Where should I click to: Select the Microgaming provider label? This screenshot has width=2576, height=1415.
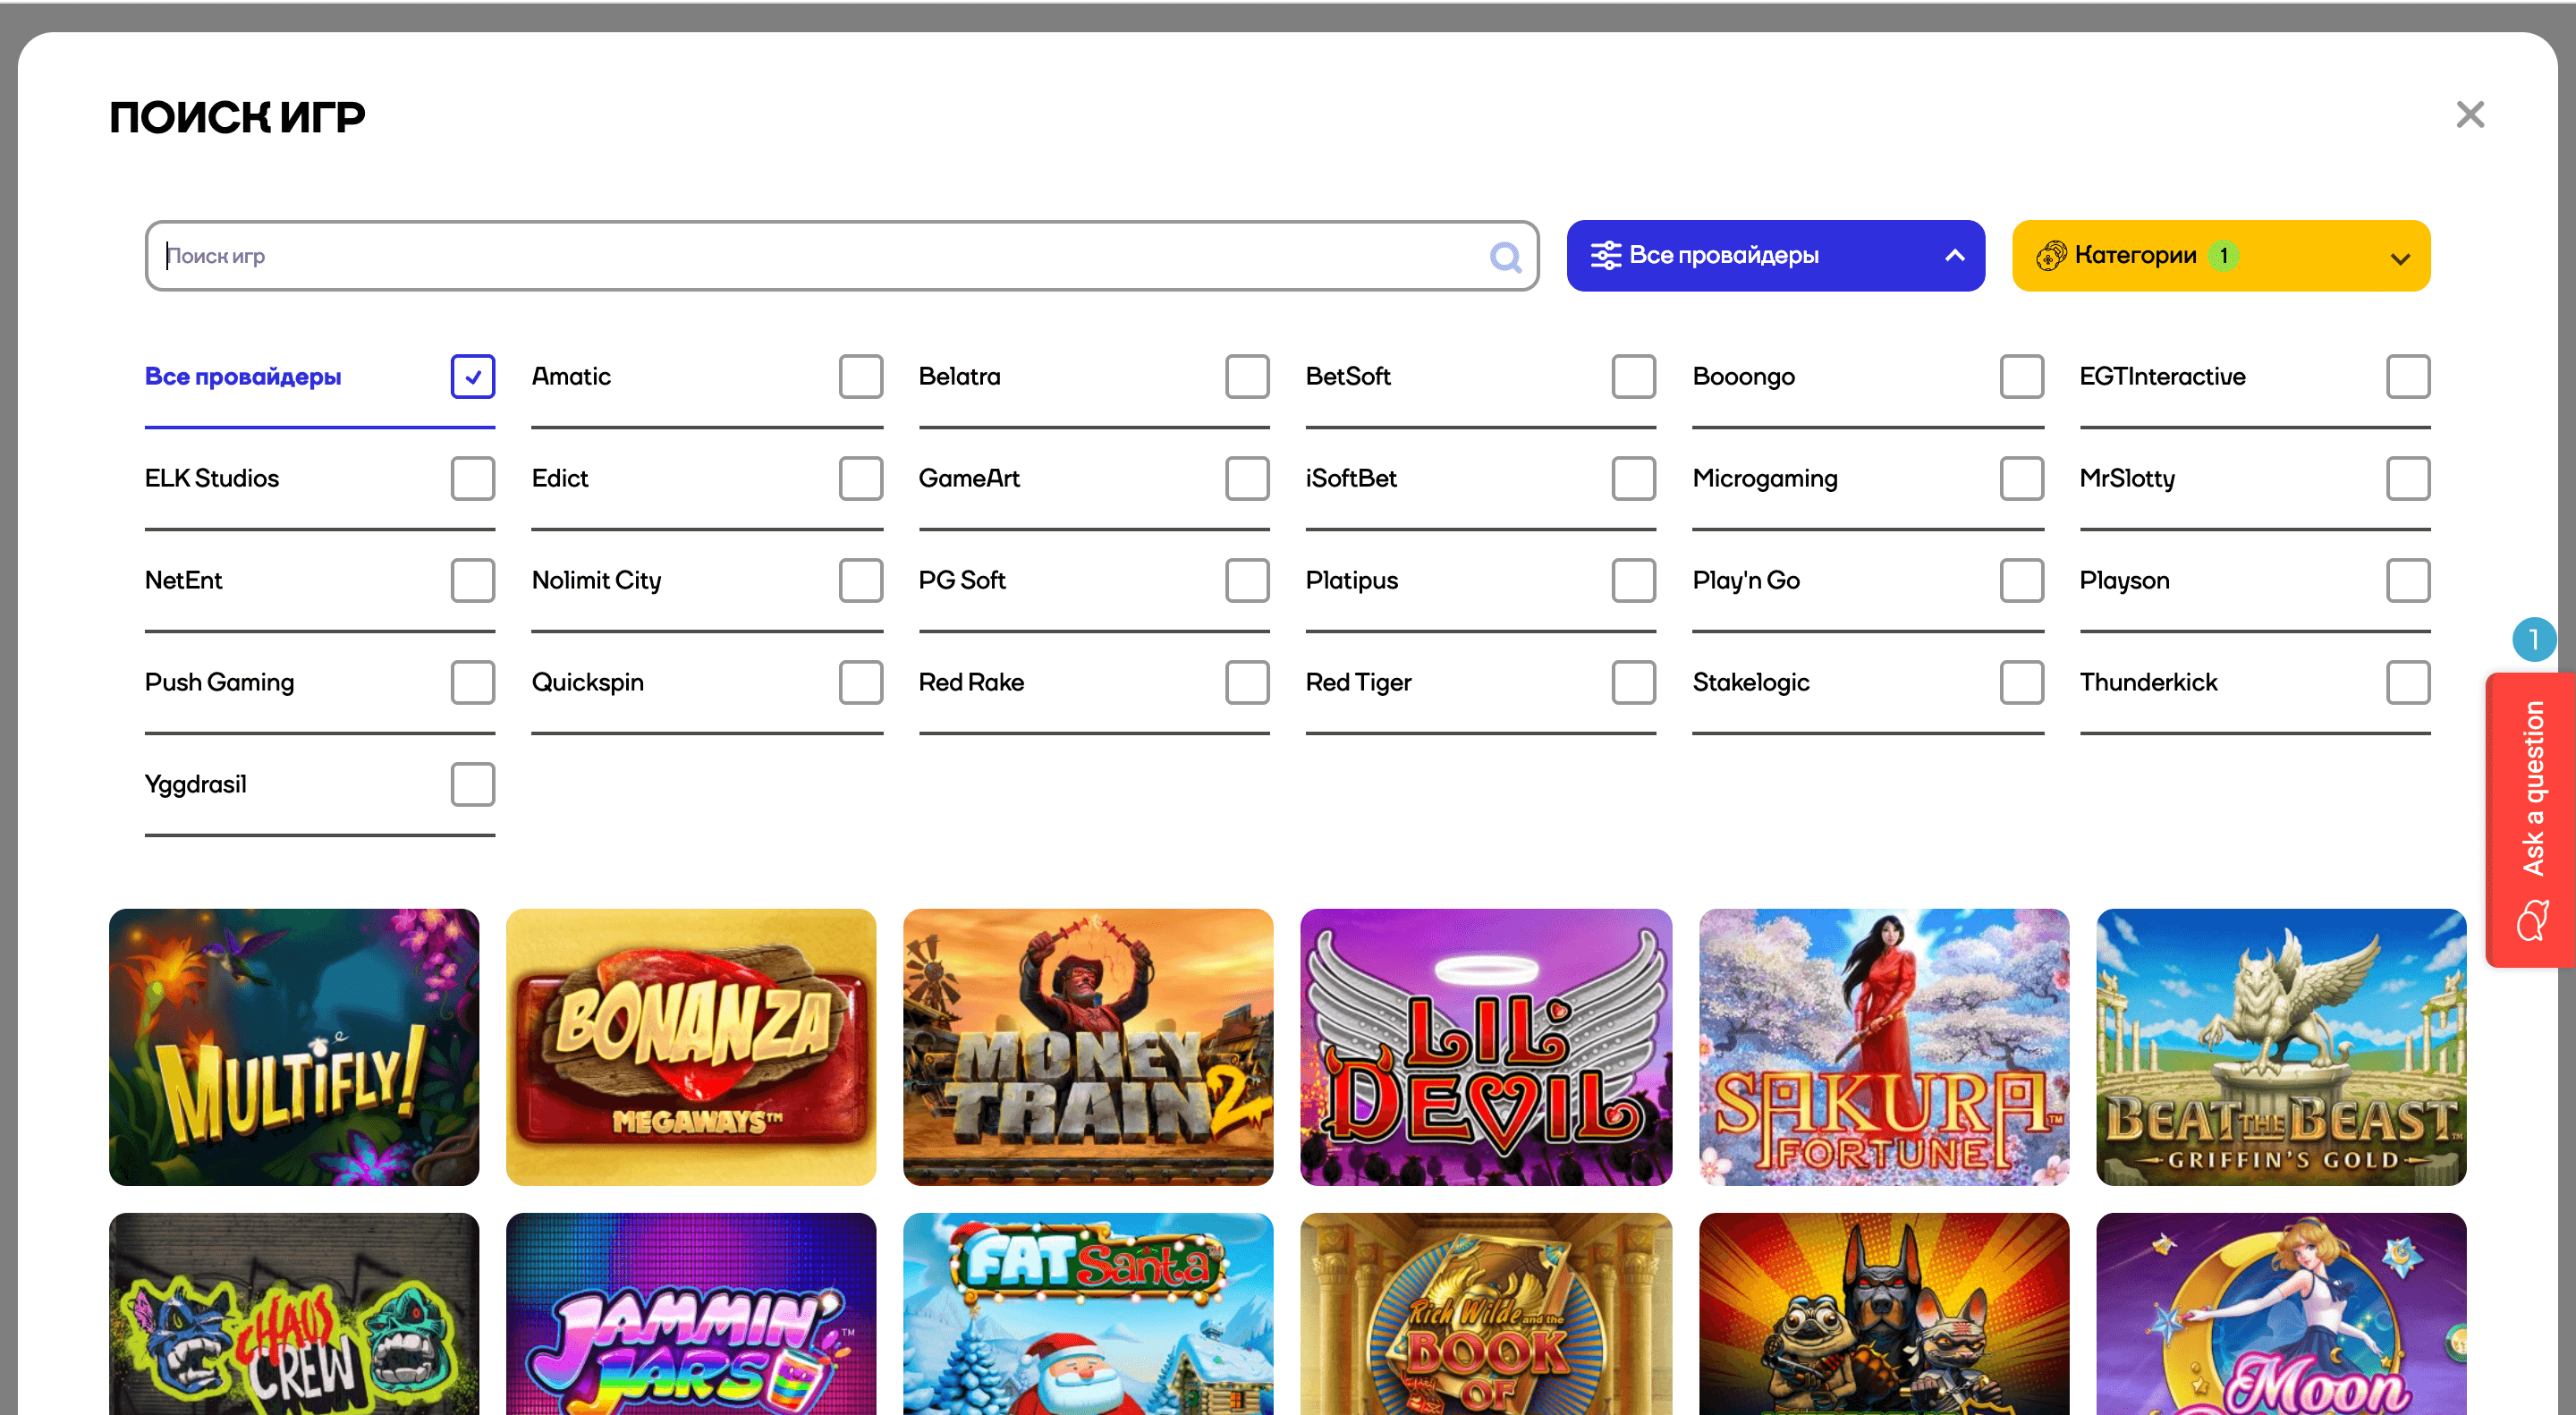pyautogui.click(x=1764, y=478)
